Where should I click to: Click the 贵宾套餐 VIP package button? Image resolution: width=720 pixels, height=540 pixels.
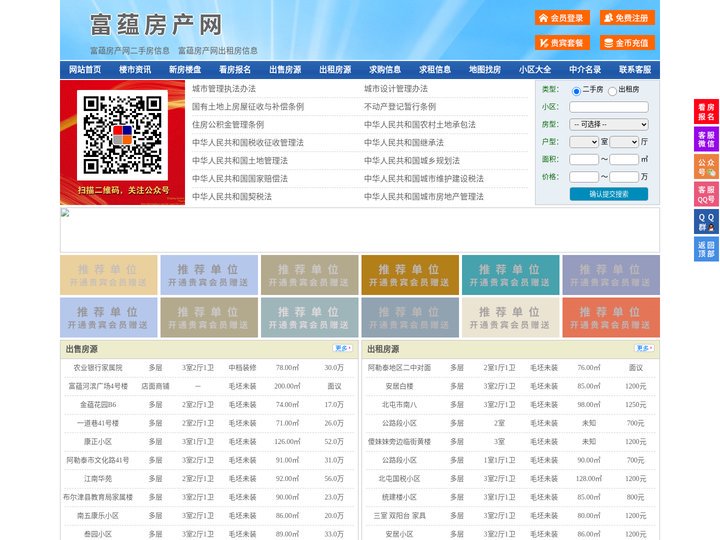click(x=562, y=43)
